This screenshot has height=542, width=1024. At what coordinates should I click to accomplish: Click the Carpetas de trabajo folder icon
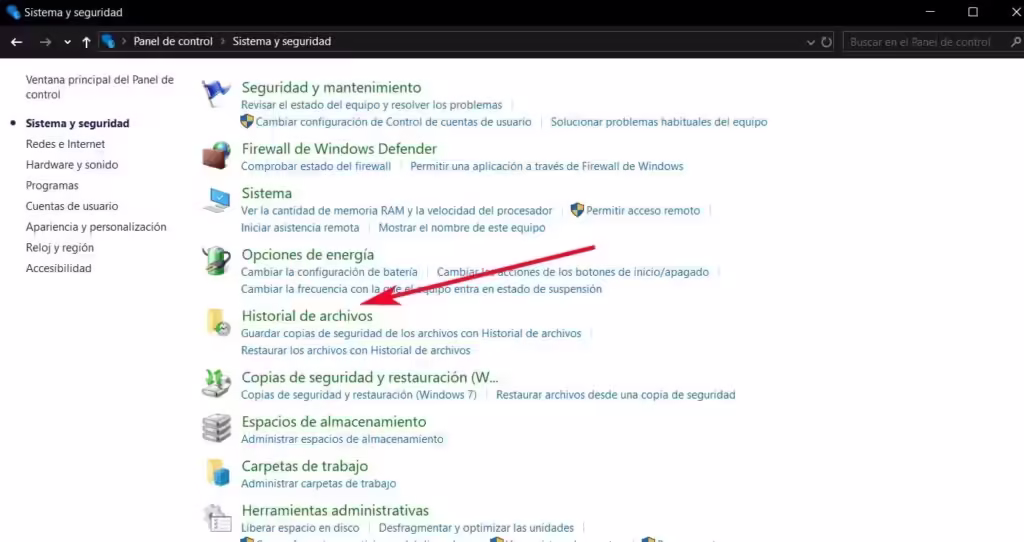[x=217, y=473]
